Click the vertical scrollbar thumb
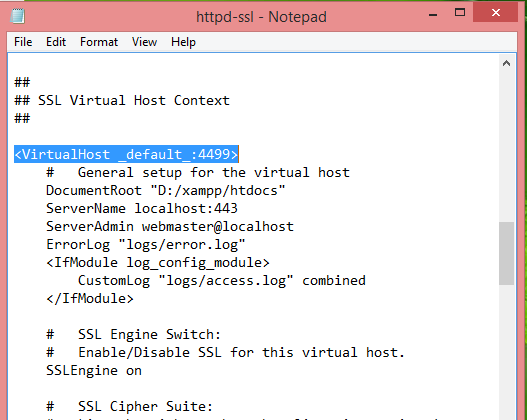Screen dimensions: 527x420 pos(506,253)
